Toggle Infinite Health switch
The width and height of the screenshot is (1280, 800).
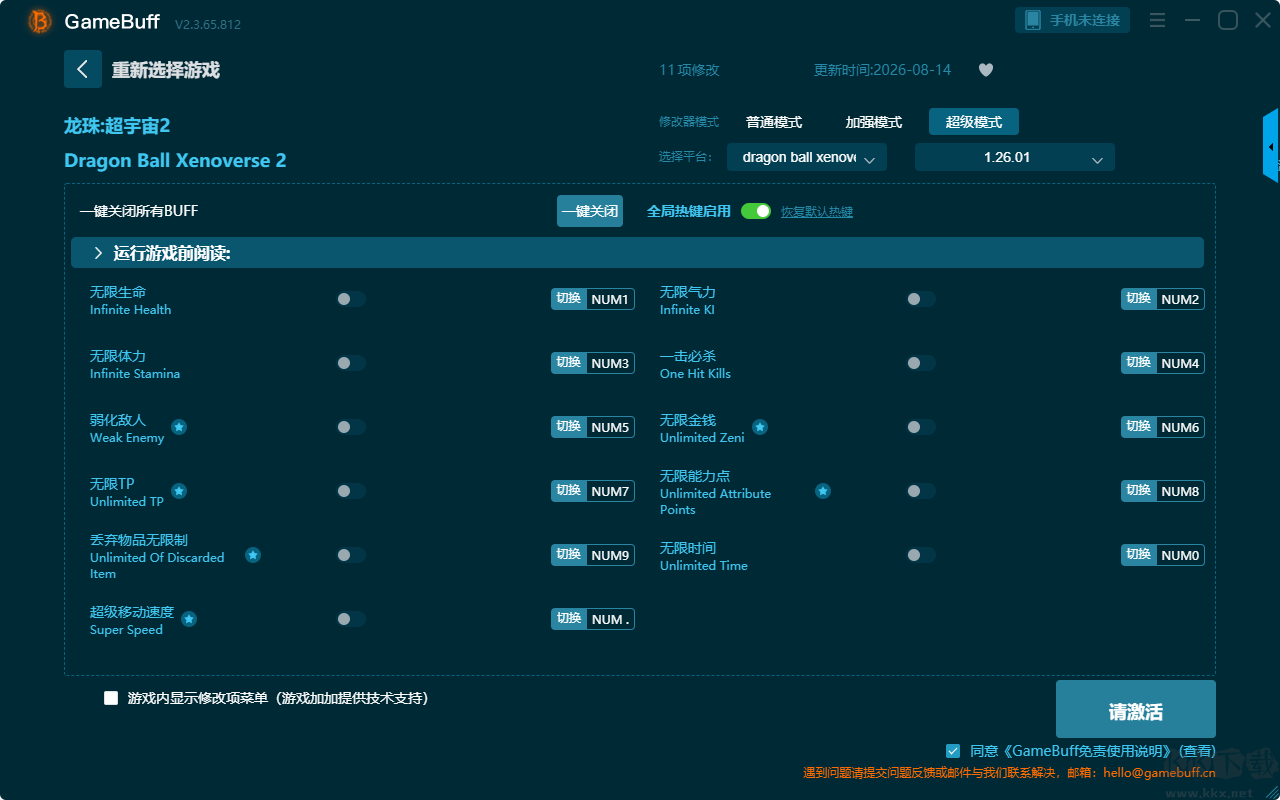(351, 299)
